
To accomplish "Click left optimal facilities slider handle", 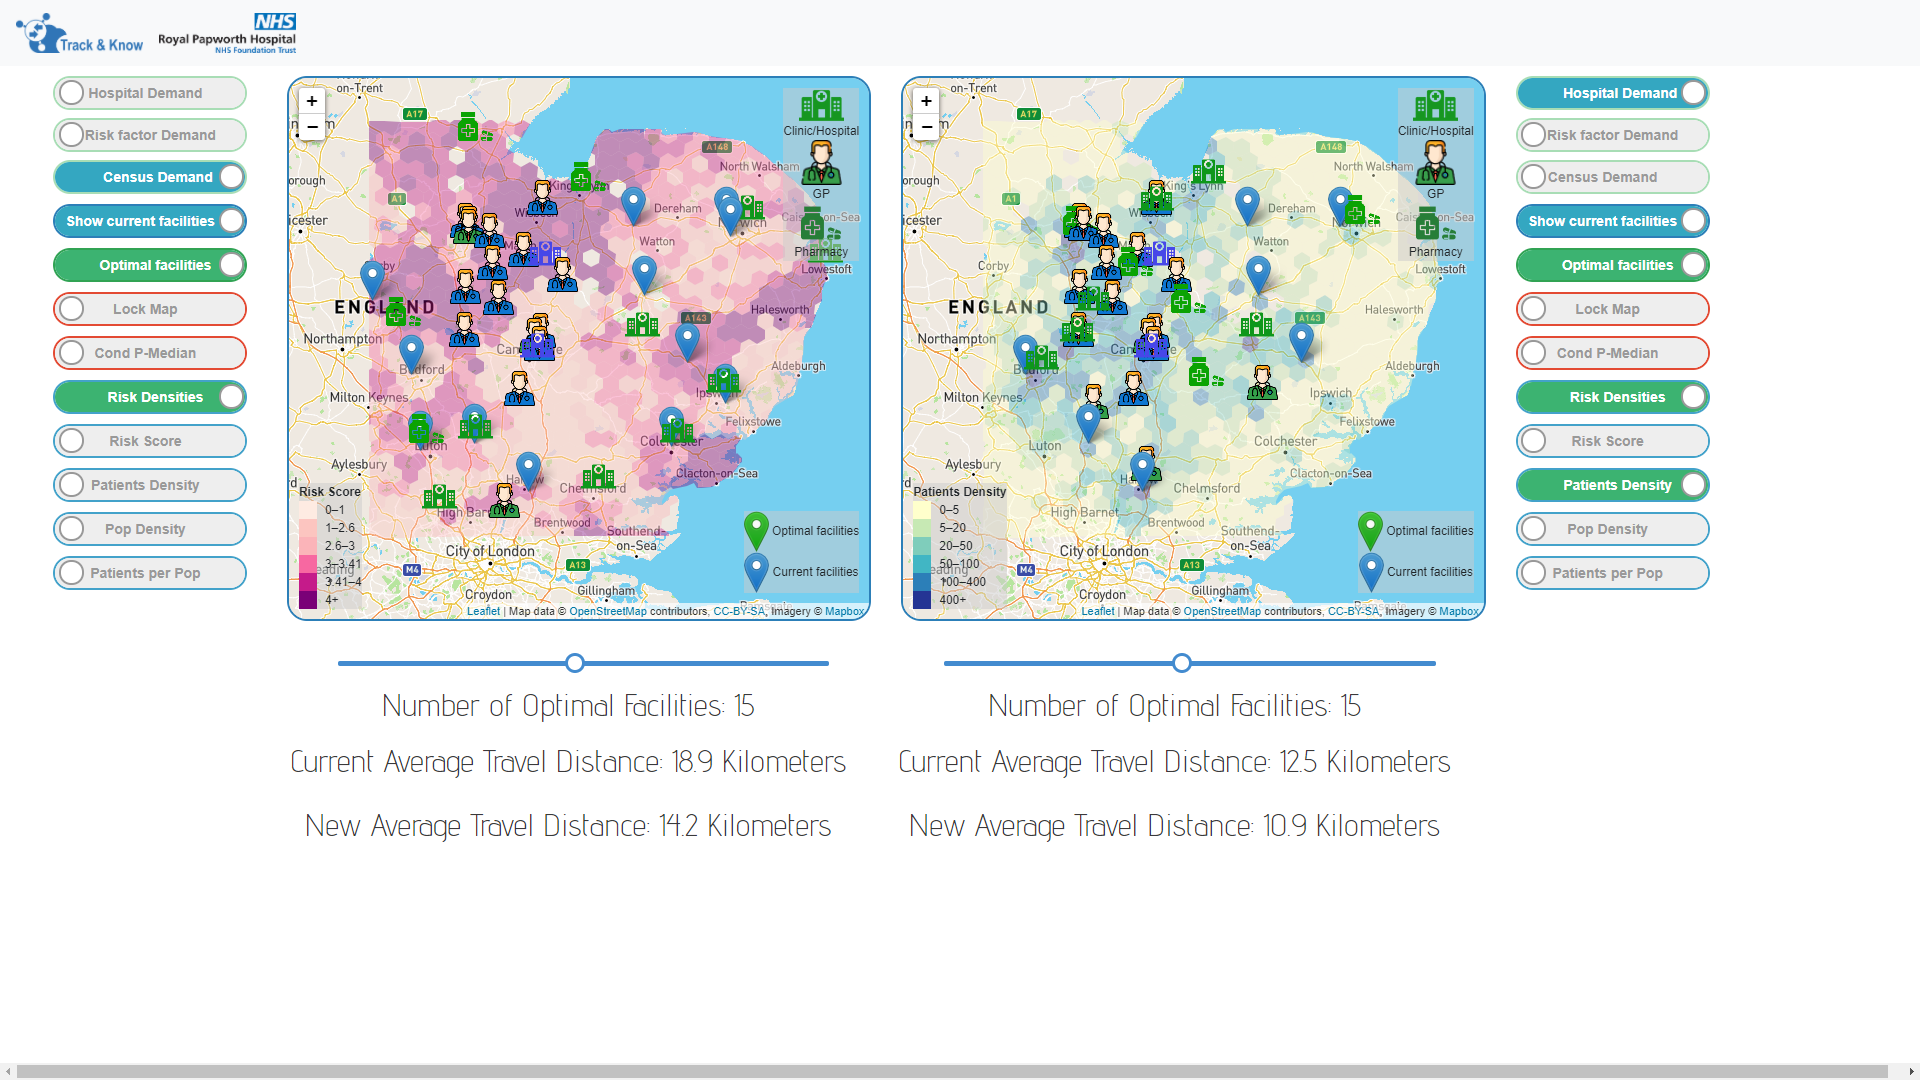I will pyautogui.click(x=575, y=663).
